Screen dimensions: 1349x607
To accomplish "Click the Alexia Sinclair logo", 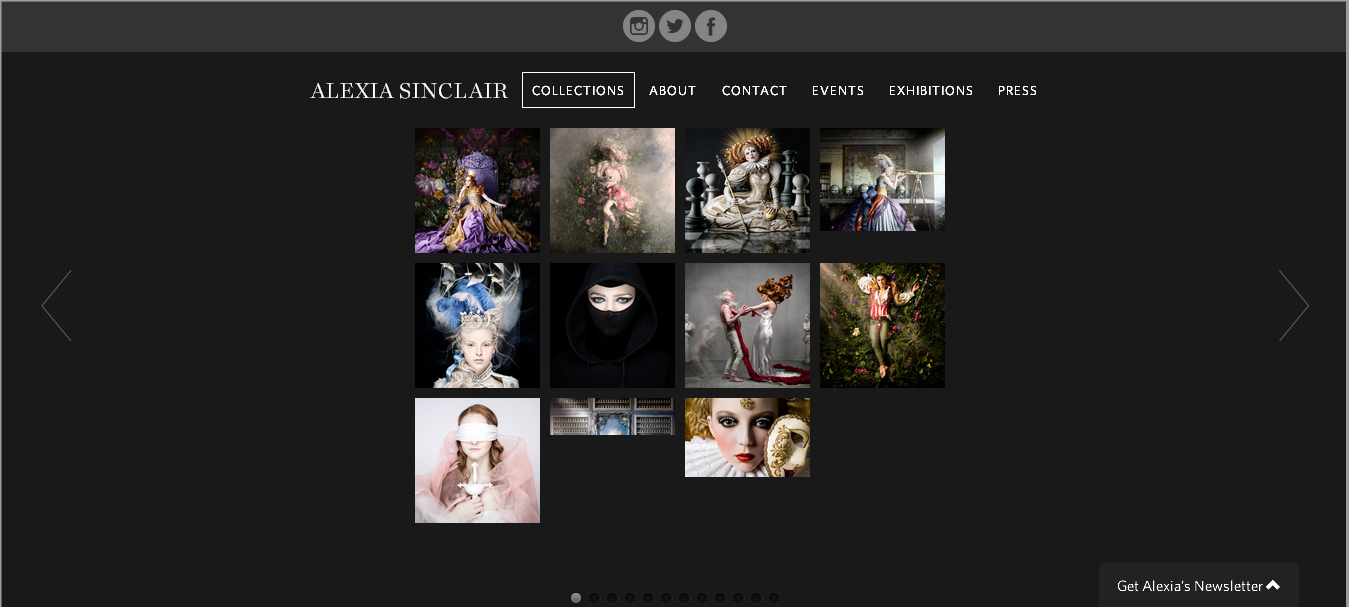I will click(x=409, y=91).
